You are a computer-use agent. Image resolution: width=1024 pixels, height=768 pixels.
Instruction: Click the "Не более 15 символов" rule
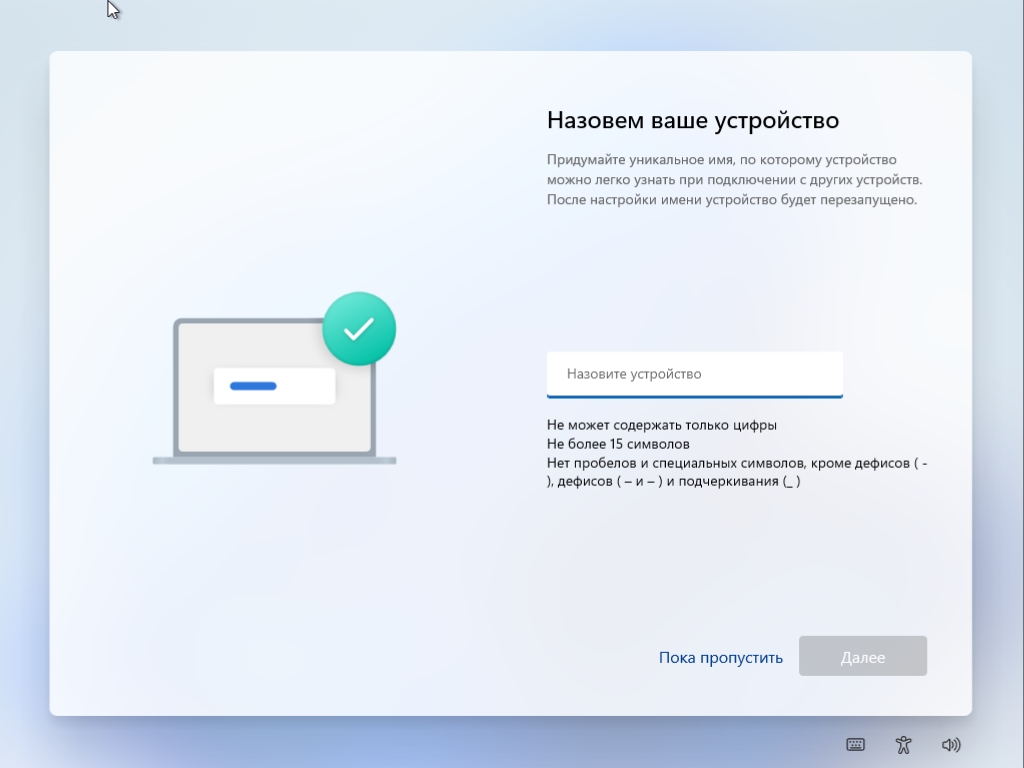pyautogui.click(x=618, y=444)
